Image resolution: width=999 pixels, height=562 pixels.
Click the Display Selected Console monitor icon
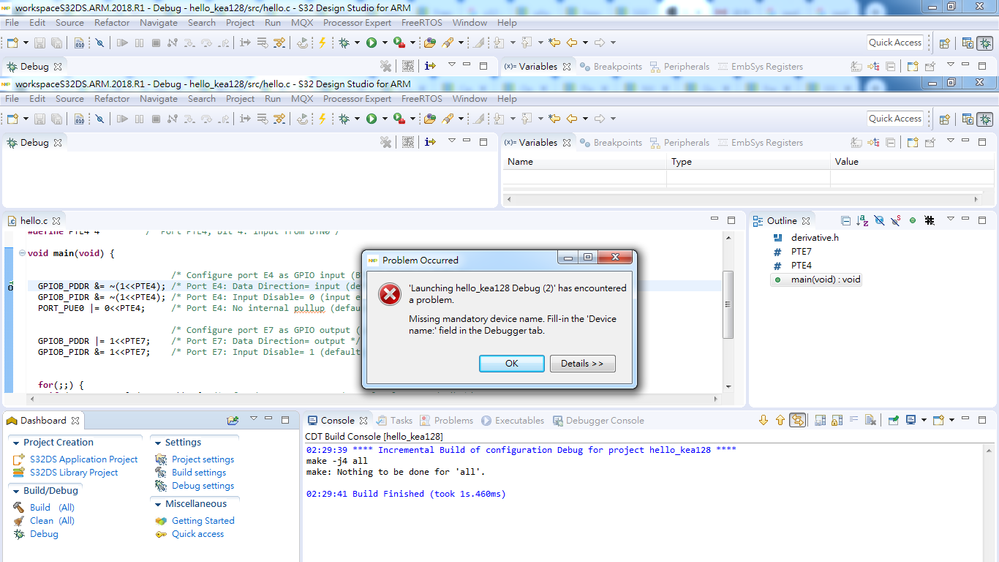[911, 420]
